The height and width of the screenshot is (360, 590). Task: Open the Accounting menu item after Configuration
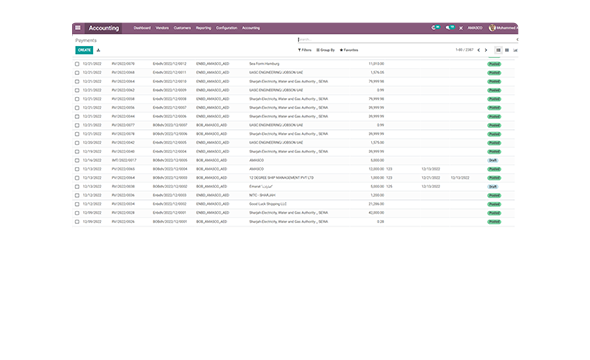point(251,28)
